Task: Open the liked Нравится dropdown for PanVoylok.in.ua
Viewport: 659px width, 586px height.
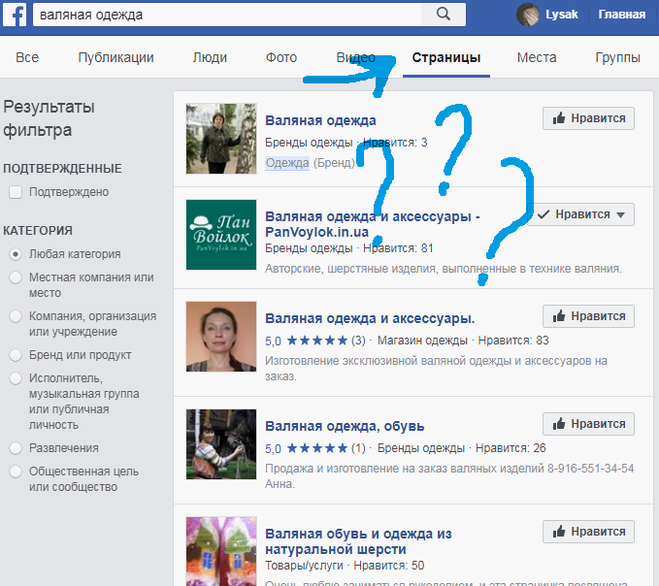Action: (x=583, y=214)
